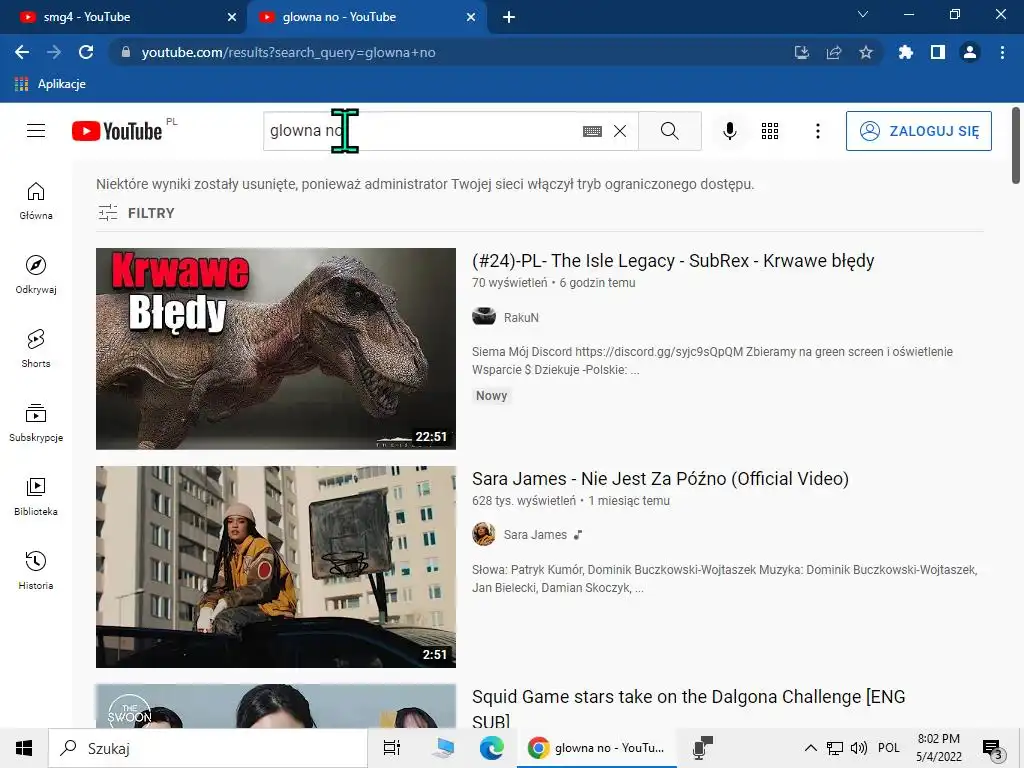1024x768 pixels.
Task: Bookmark this page with the star
Action: [866, 52]
